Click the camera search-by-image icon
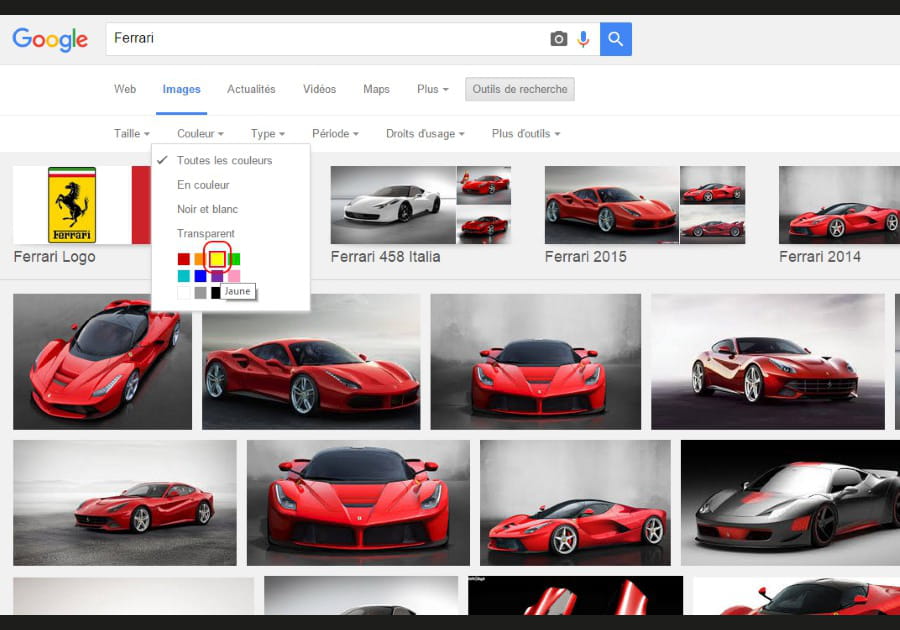This screenshot has width=900, height=630. (x=558, y=39)
